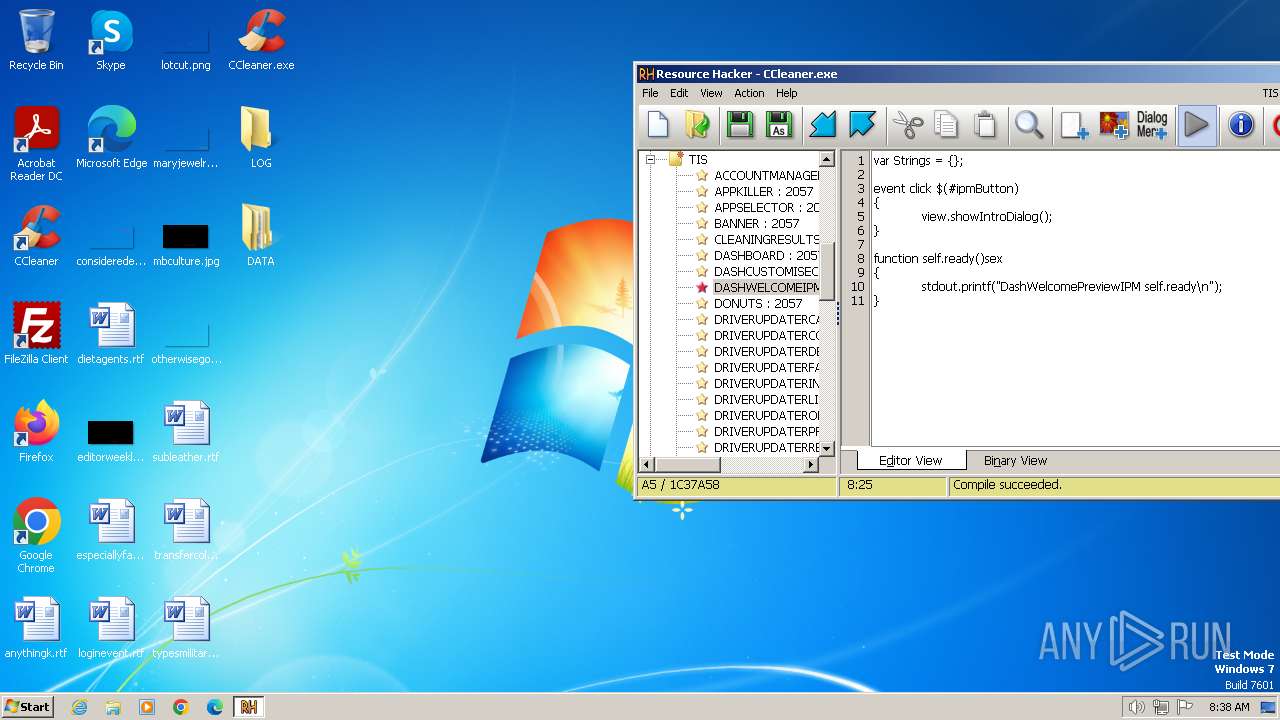Click the tree horizontal scroll left arrow

pos(646,465)
